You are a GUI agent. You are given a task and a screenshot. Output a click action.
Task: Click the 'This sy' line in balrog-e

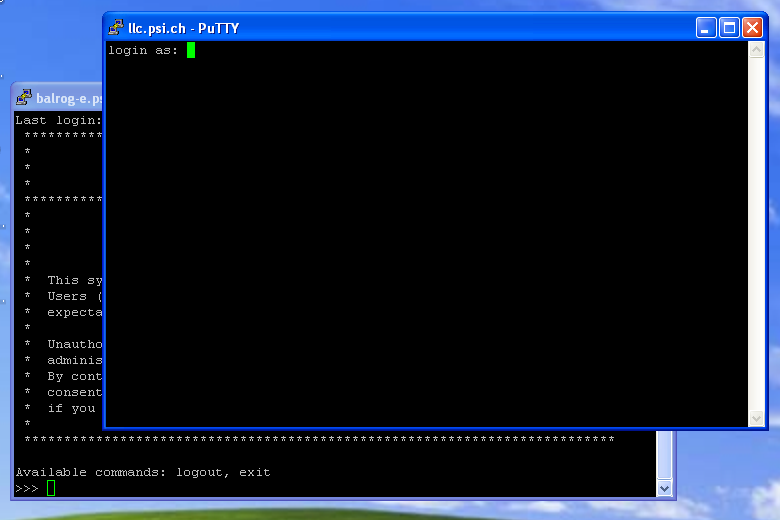coord(75,280)
